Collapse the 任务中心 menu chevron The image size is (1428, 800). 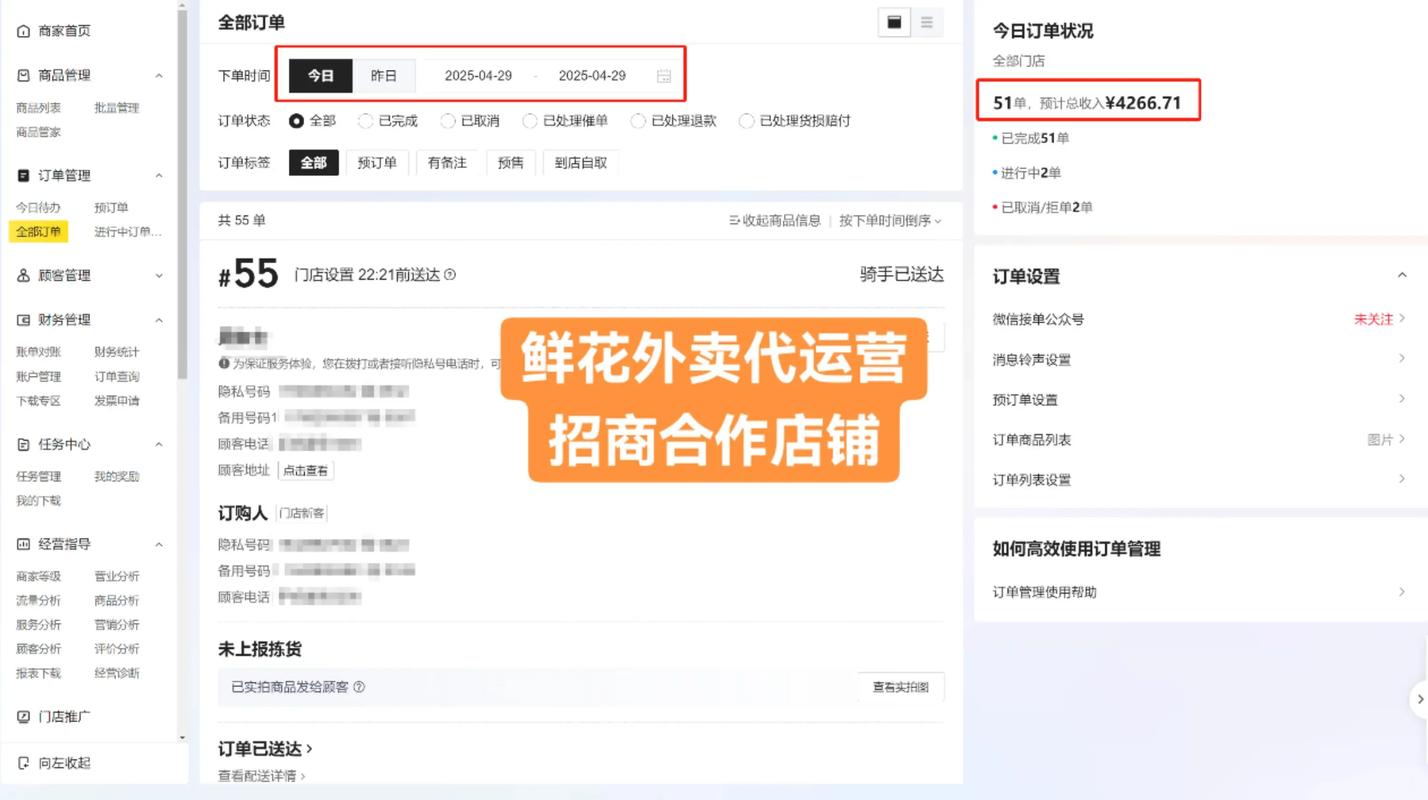pyautogui.click(x=159, y=444)
